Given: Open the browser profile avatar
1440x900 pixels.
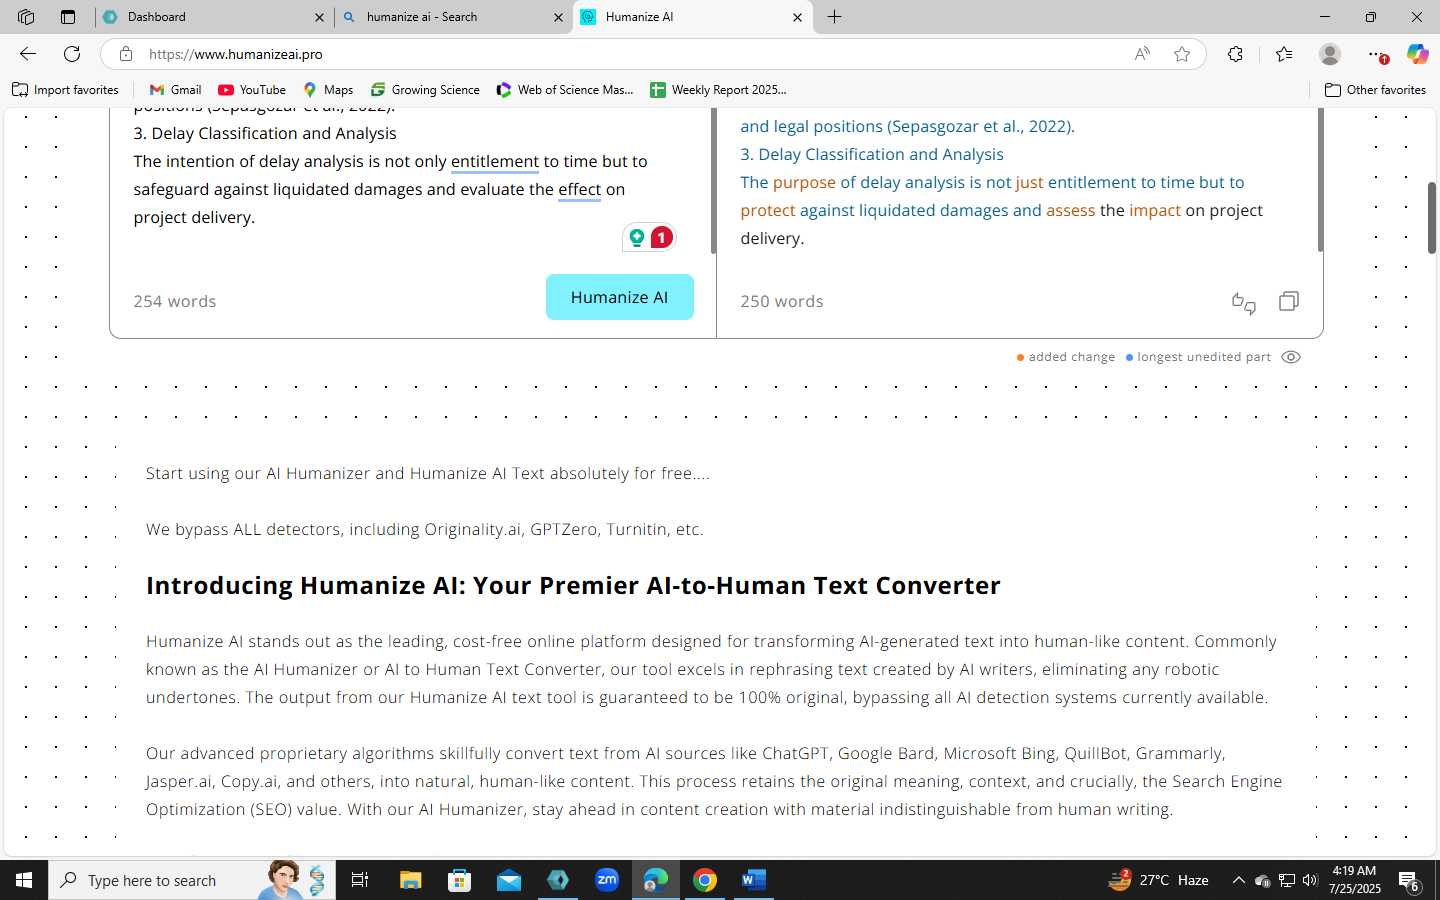Looking at the screenshot, I should point(1330,54).
